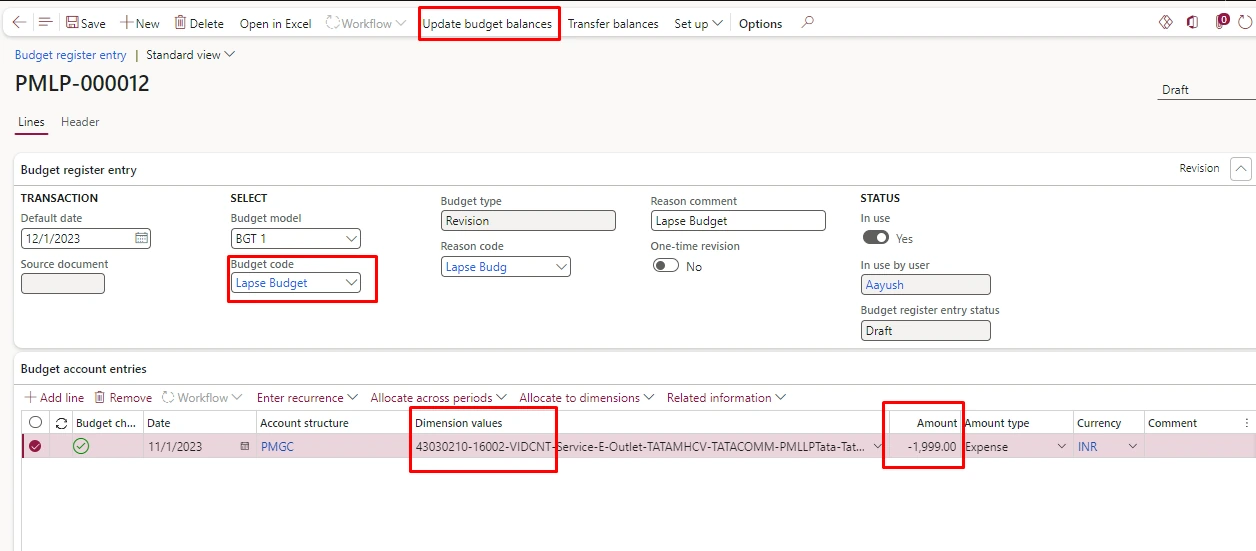This screenshot has height=551, width=1256.
Task: Open the top action bar Workflow menu
Action: [366, 23]
